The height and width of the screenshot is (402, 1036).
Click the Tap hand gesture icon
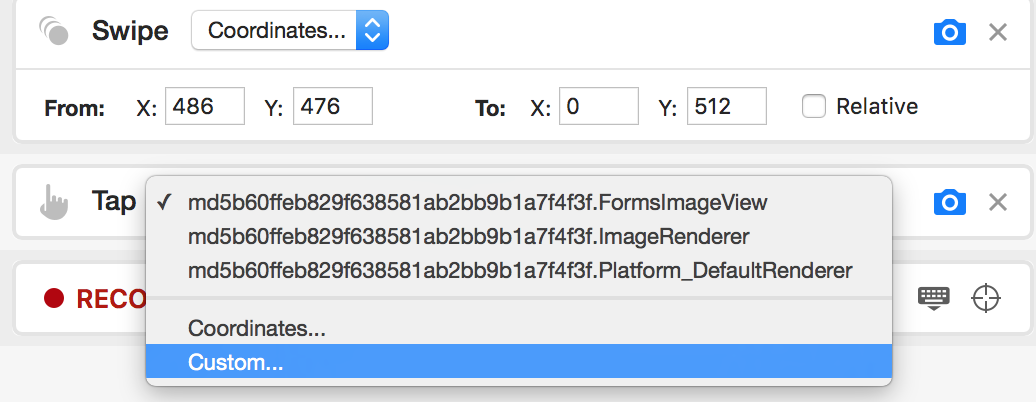click(x=54, y=202)
